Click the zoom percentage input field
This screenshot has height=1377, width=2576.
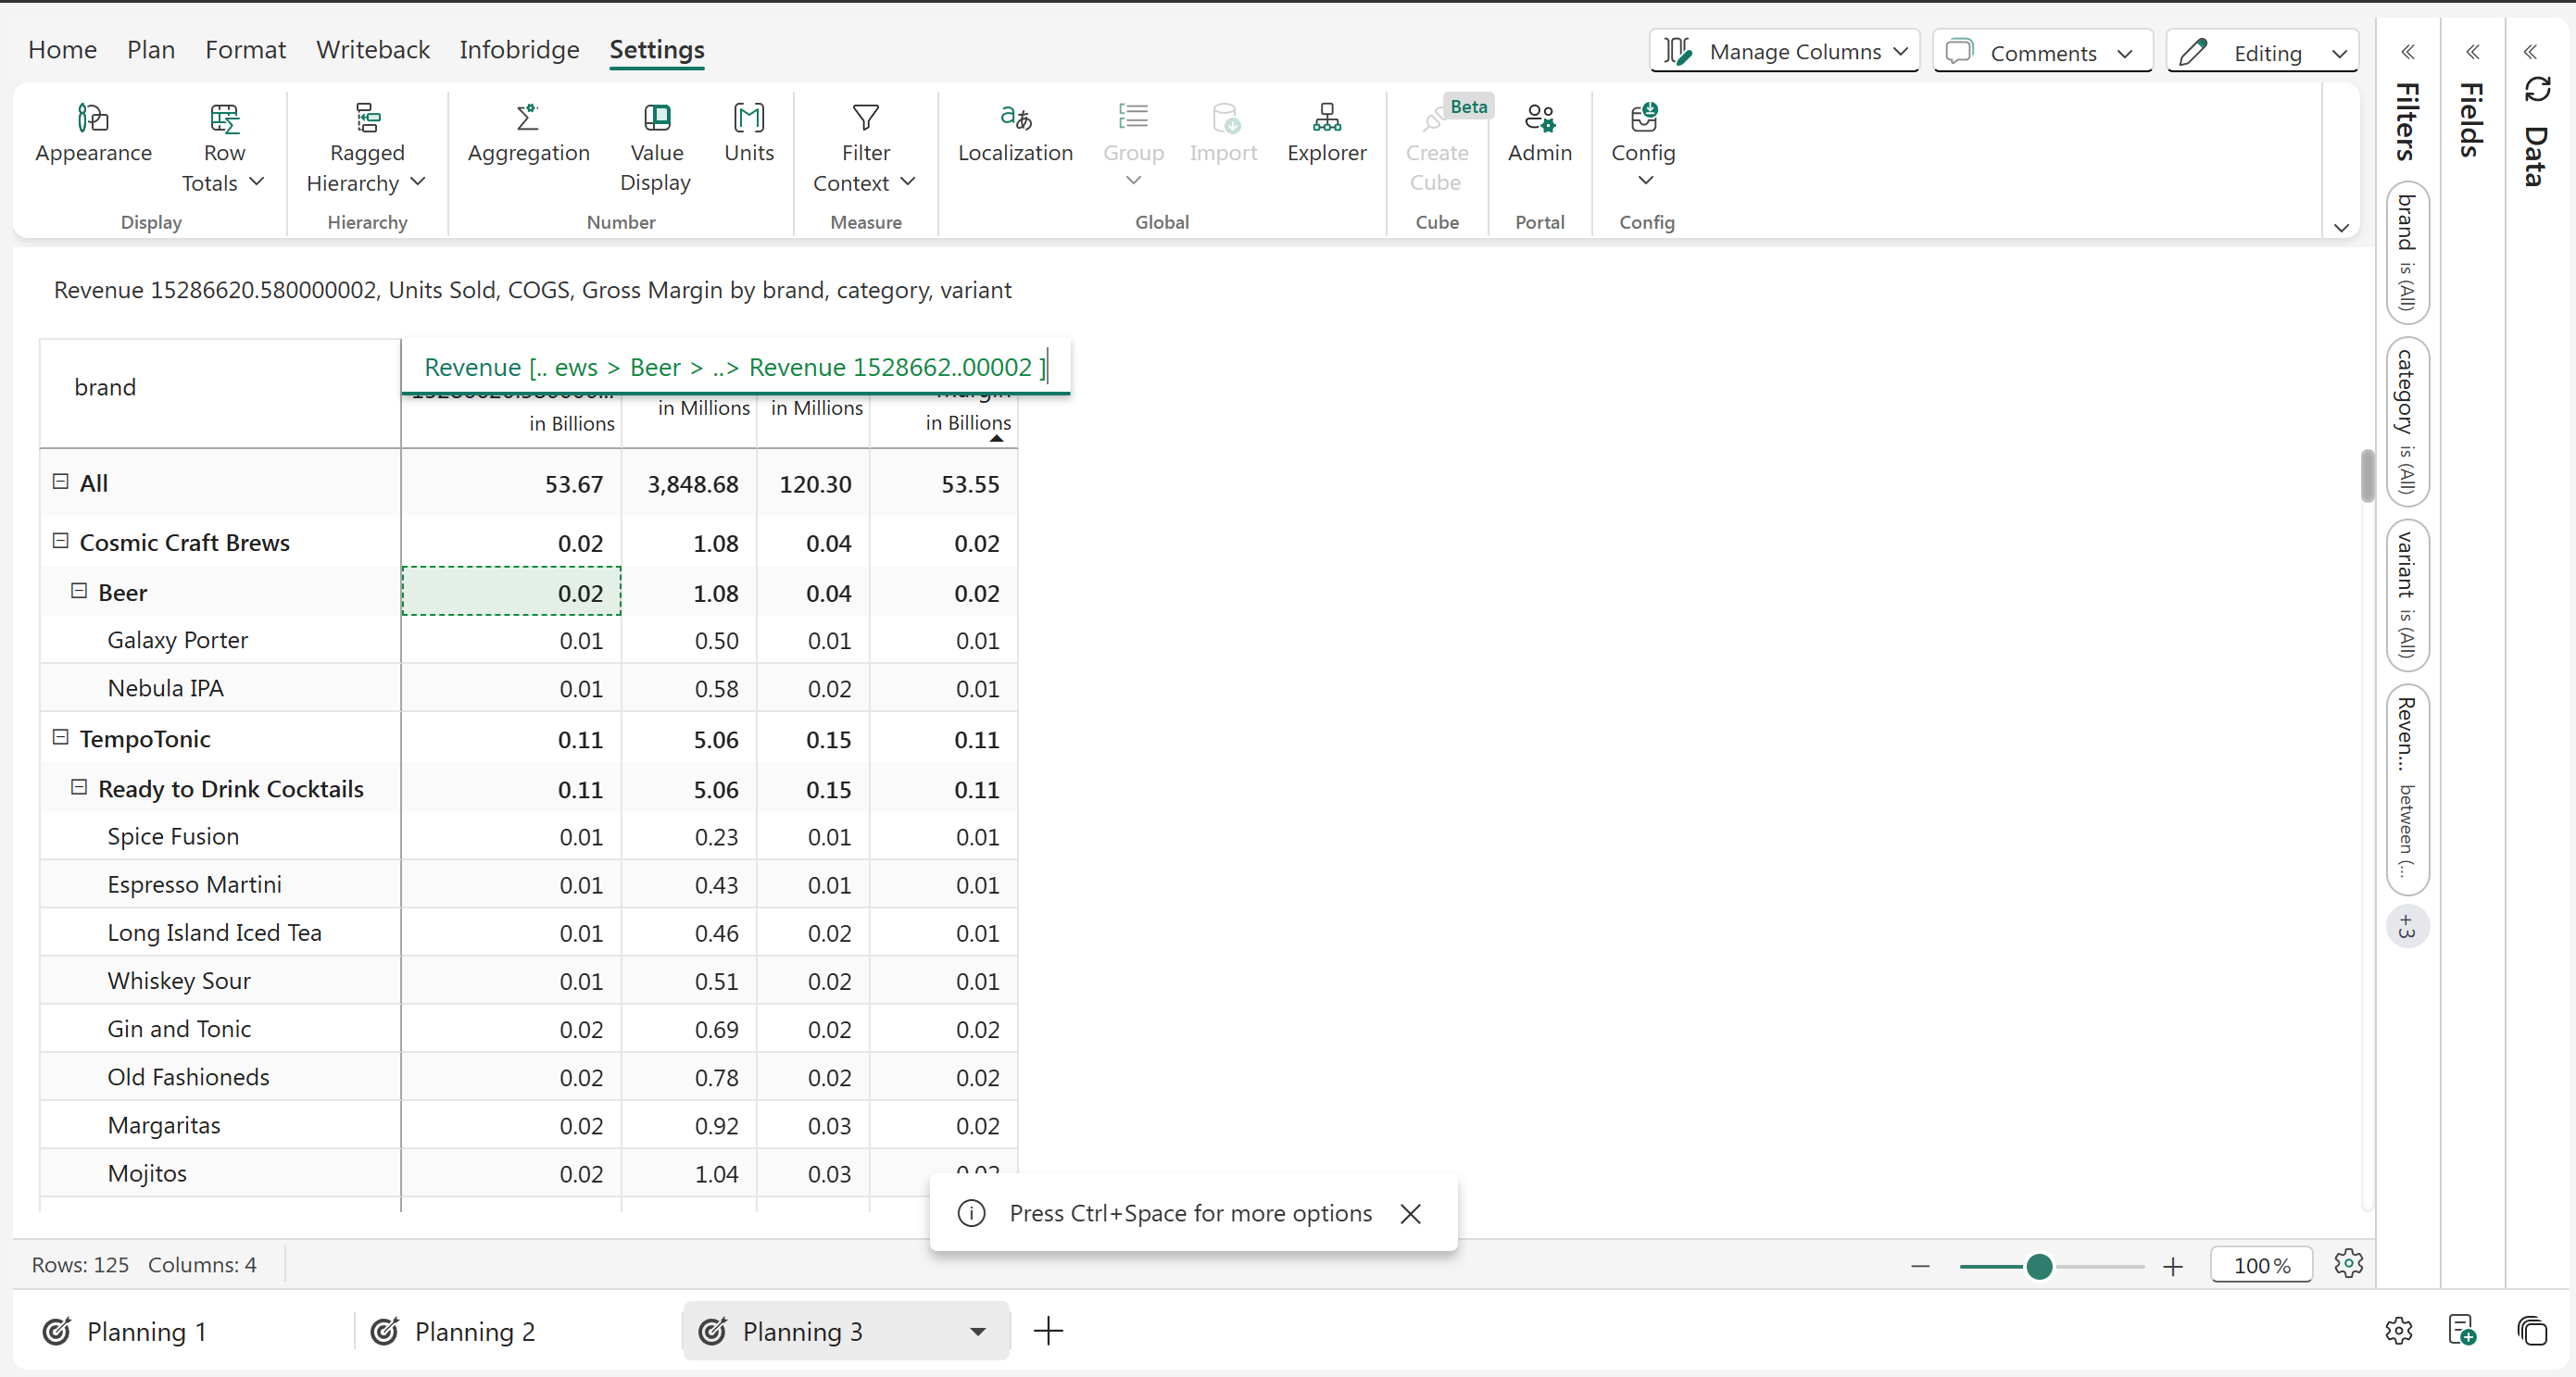2261,1266
